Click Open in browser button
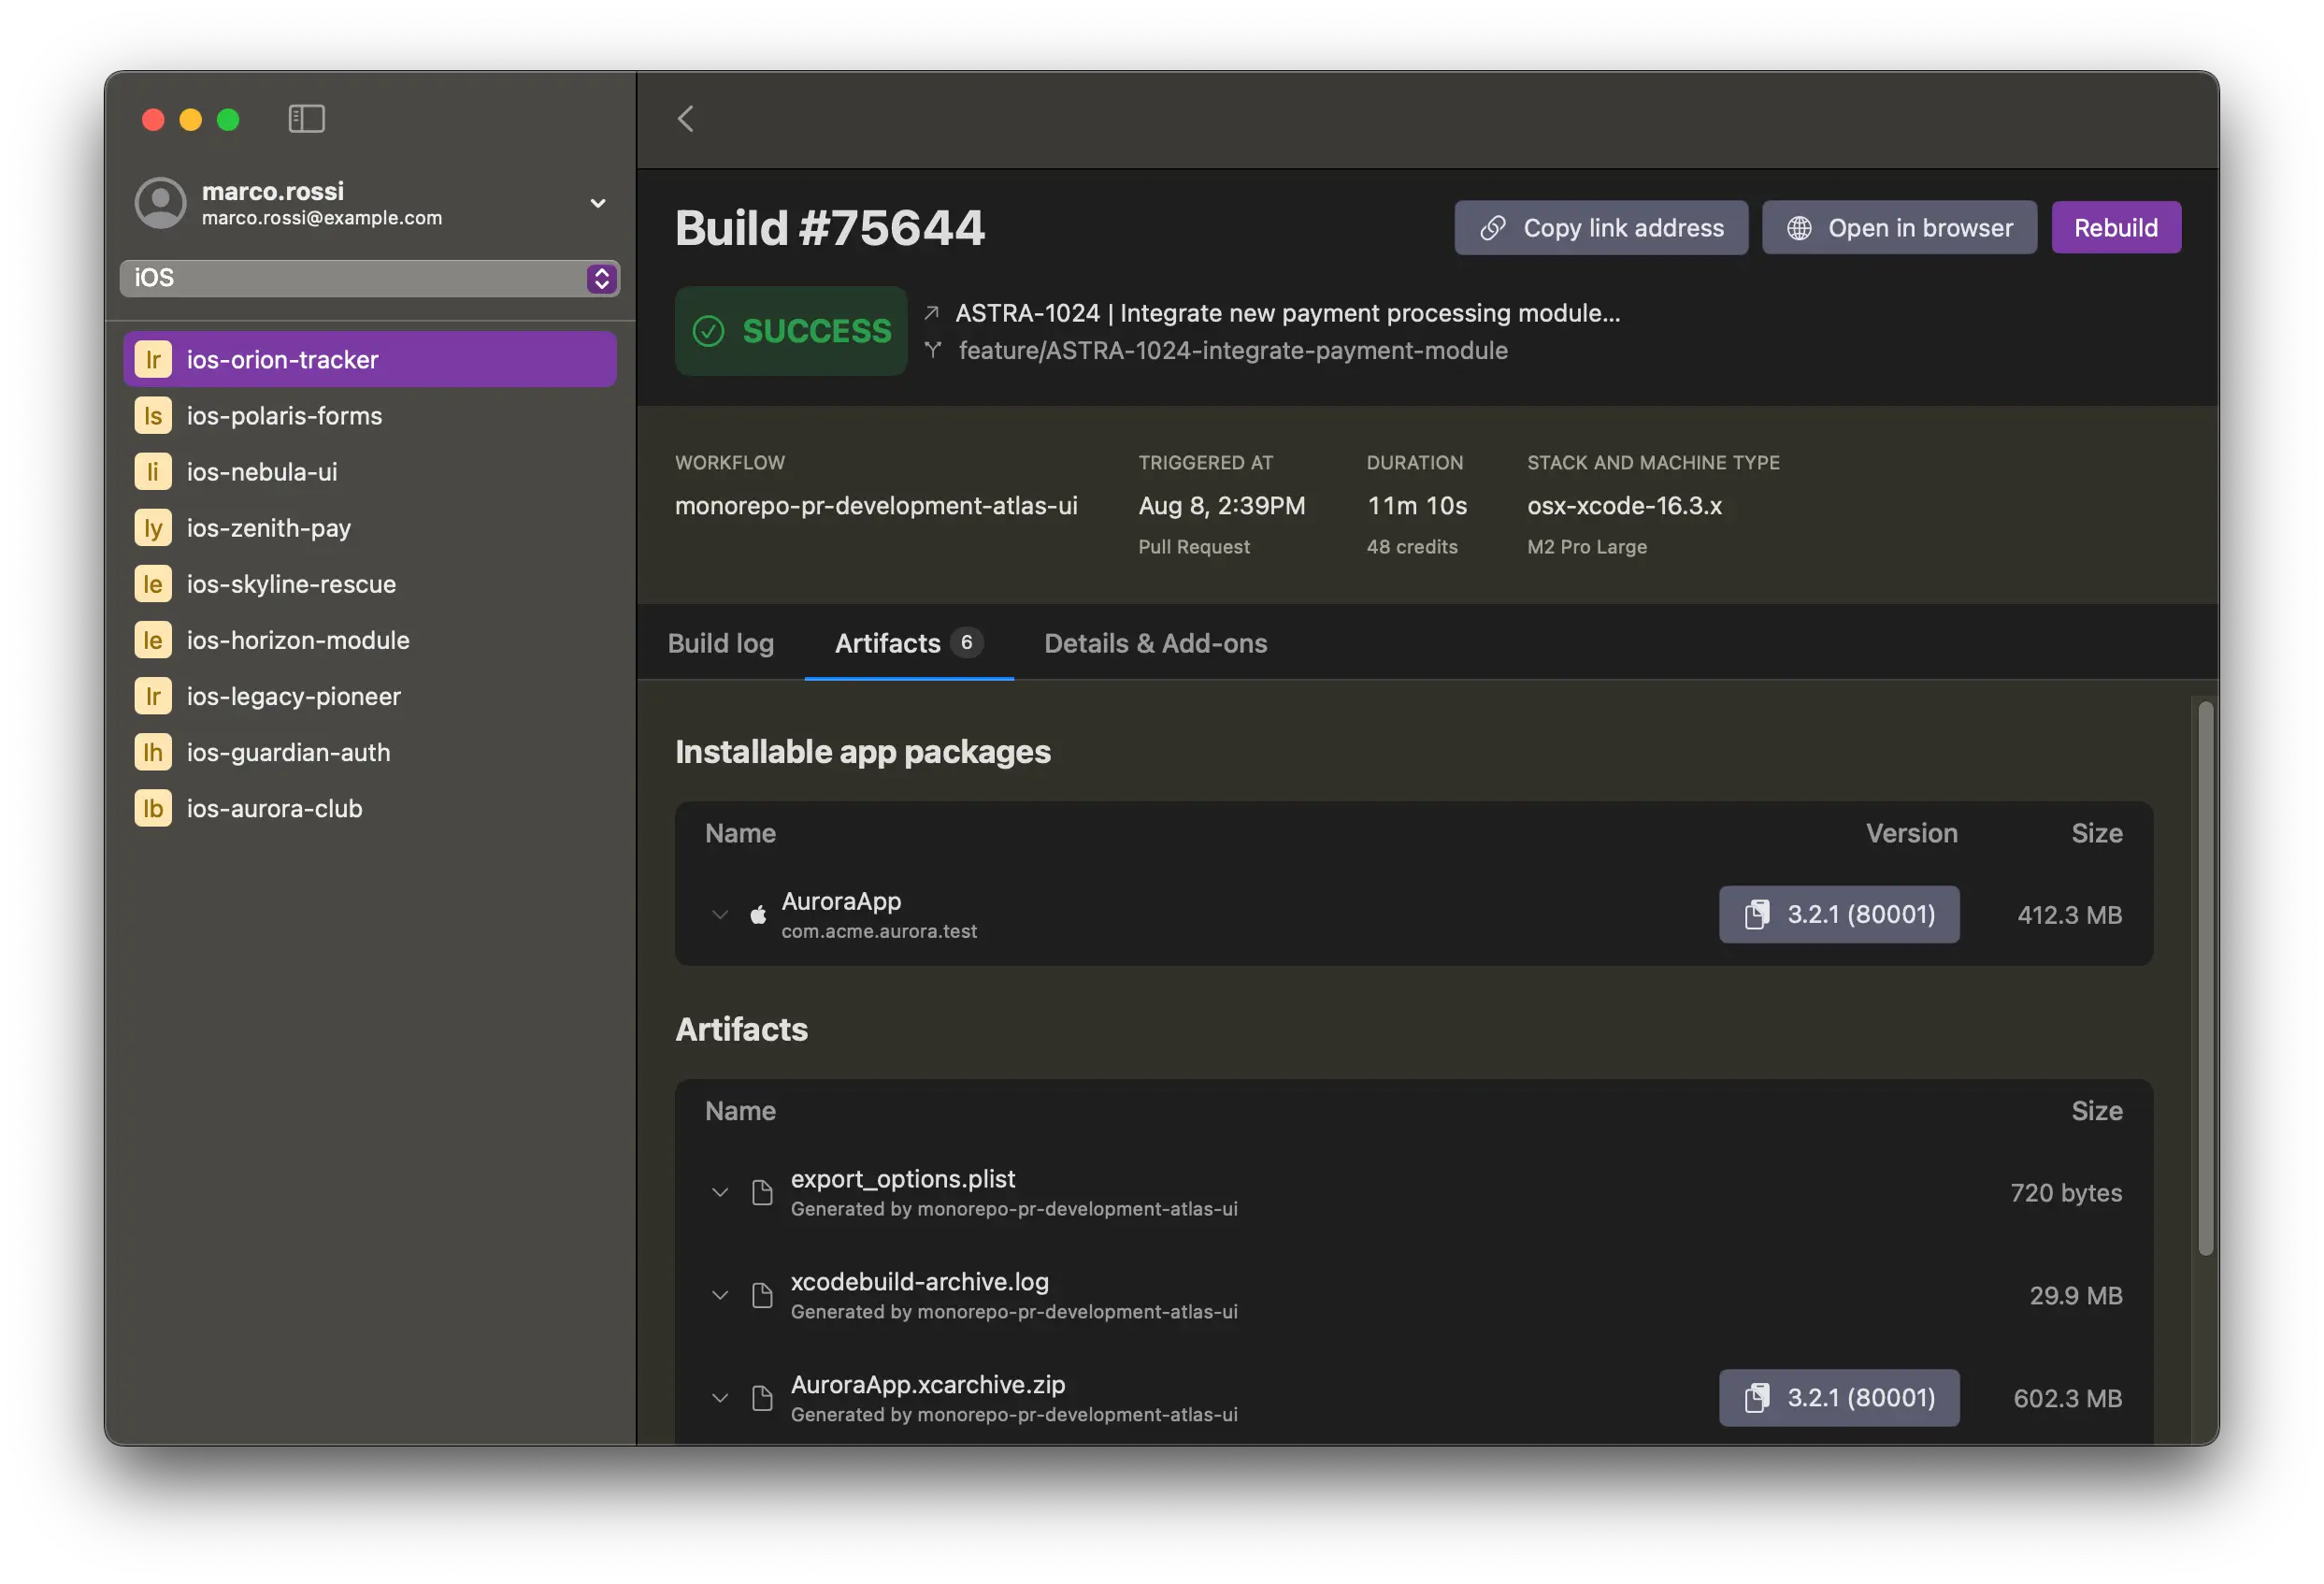The height and width of the screenshot is (1584, 2324). [x=1898, y=228]
